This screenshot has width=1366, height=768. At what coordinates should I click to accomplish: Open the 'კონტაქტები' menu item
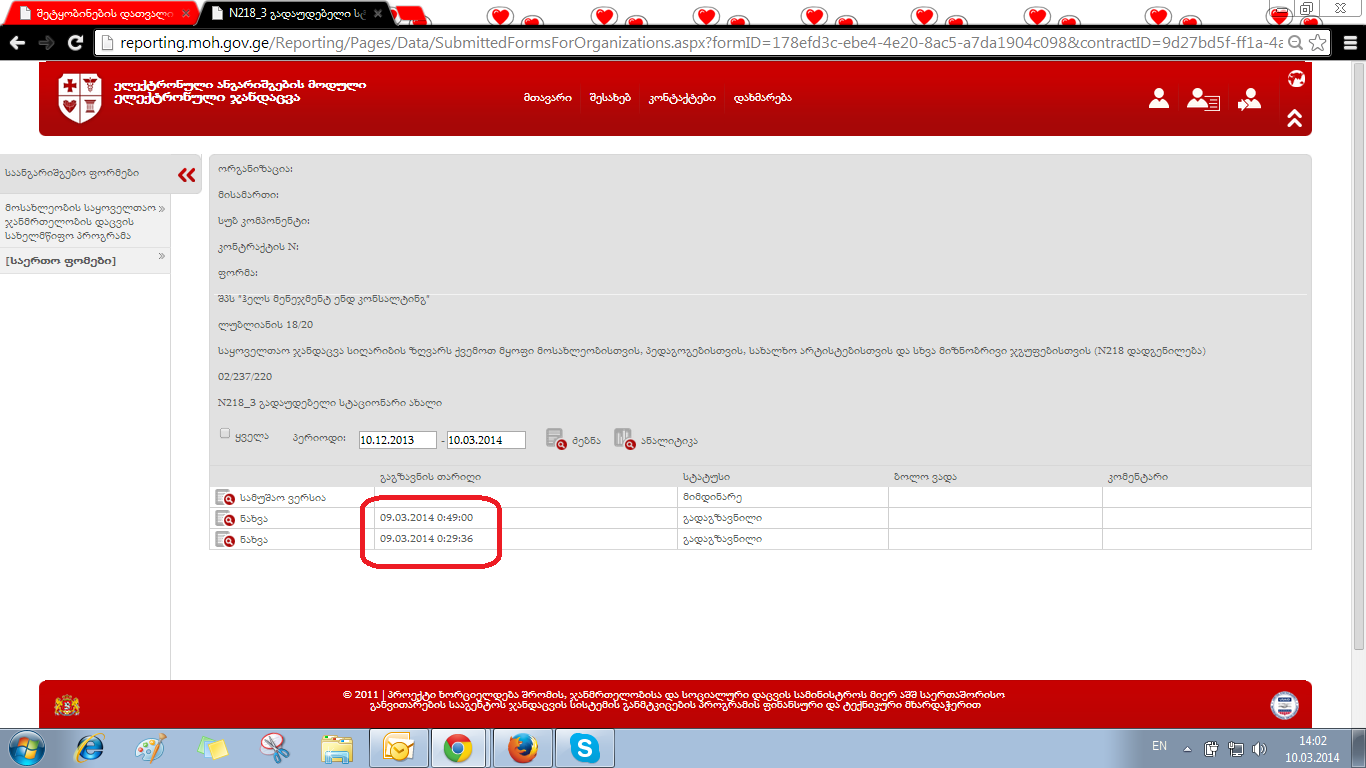coord(682,98)
